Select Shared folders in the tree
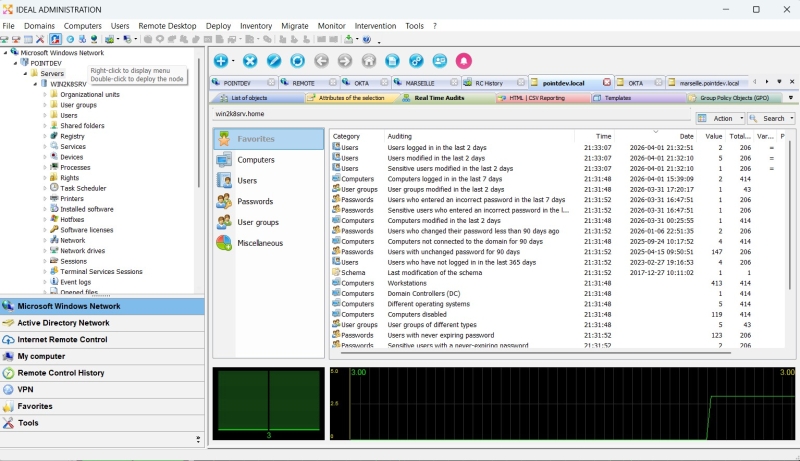Screen dimensions: 800x461 coord(82,125)
